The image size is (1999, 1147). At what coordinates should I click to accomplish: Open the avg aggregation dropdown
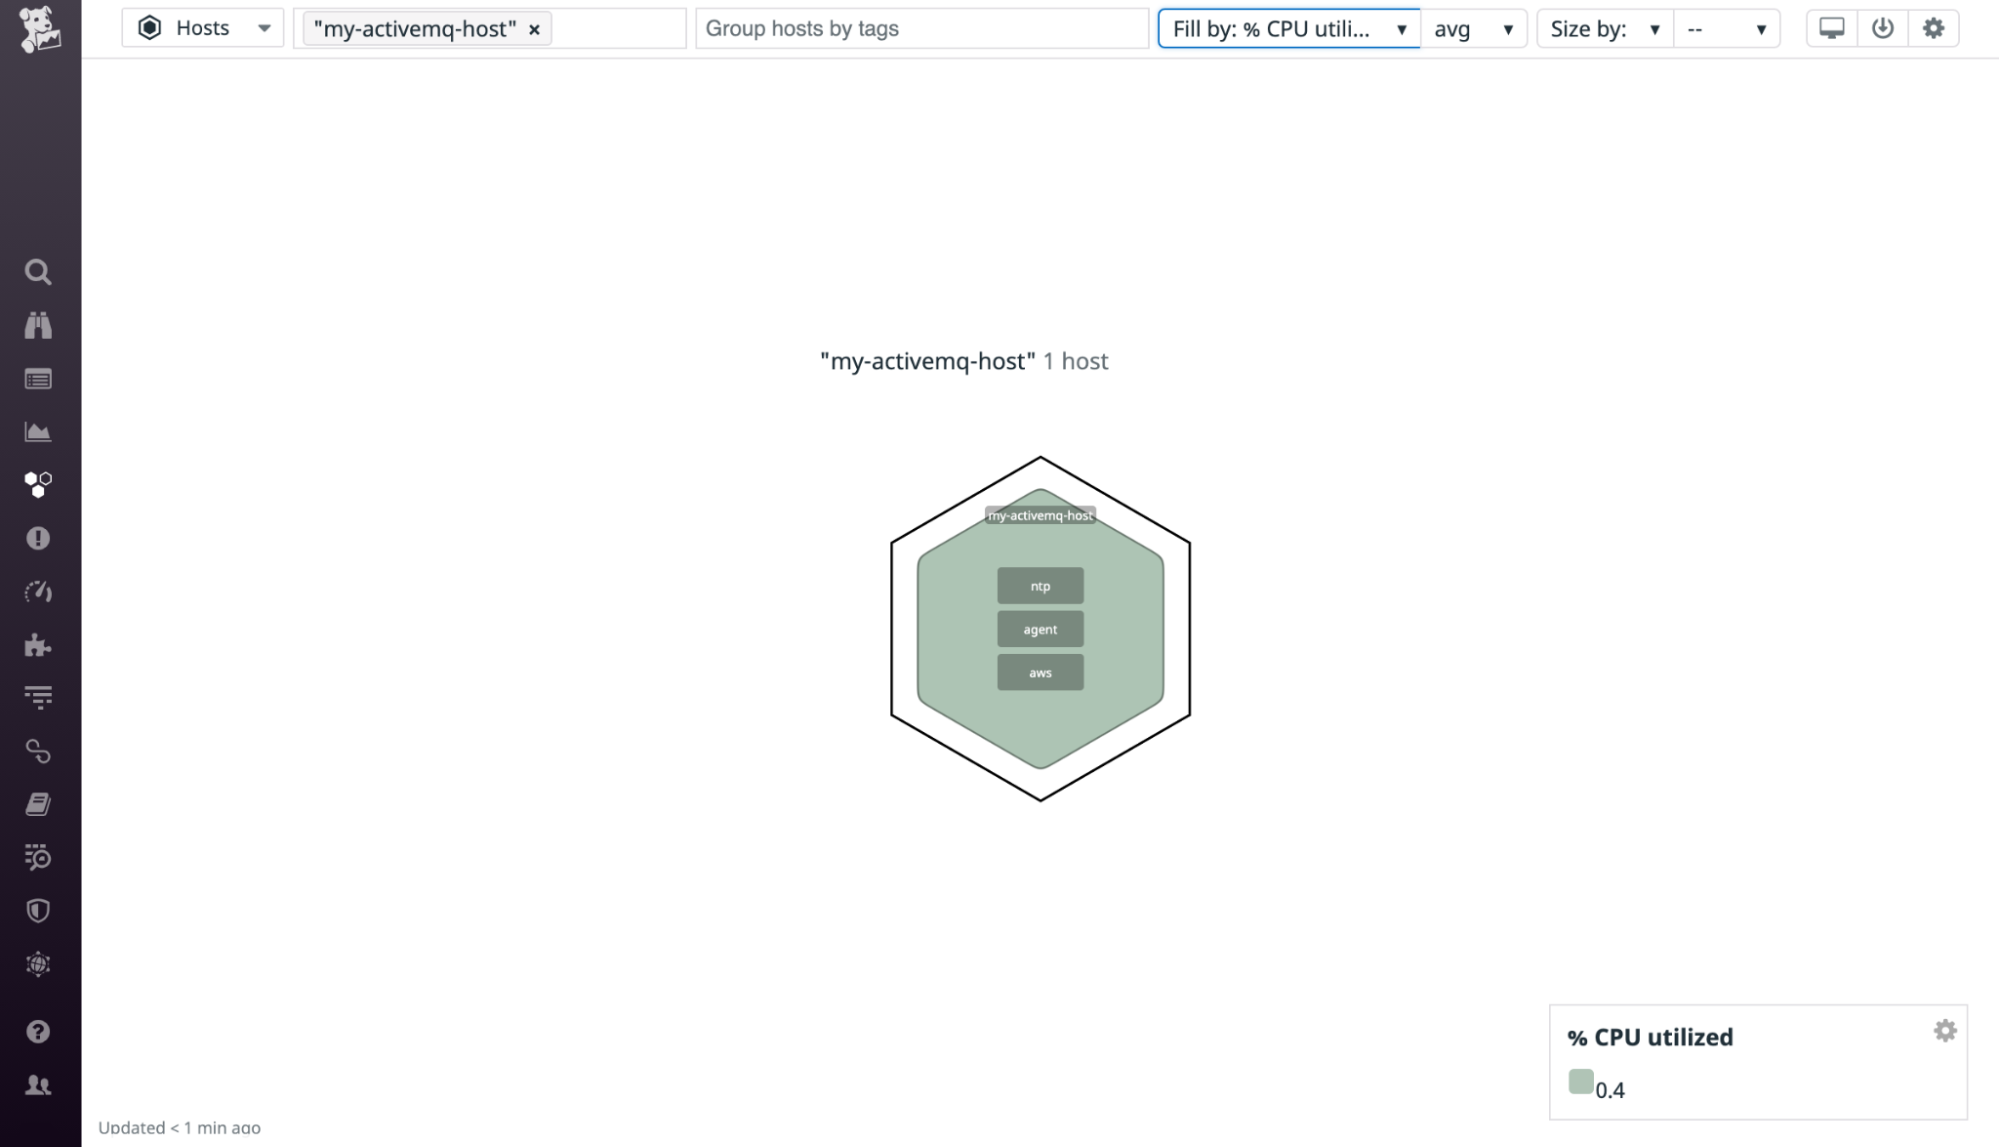point(1474,28)
